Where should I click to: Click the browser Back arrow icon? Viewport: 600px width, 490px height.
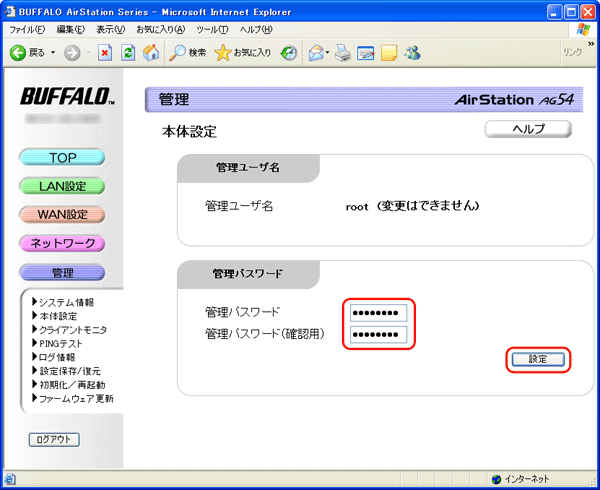pos(19,52)
